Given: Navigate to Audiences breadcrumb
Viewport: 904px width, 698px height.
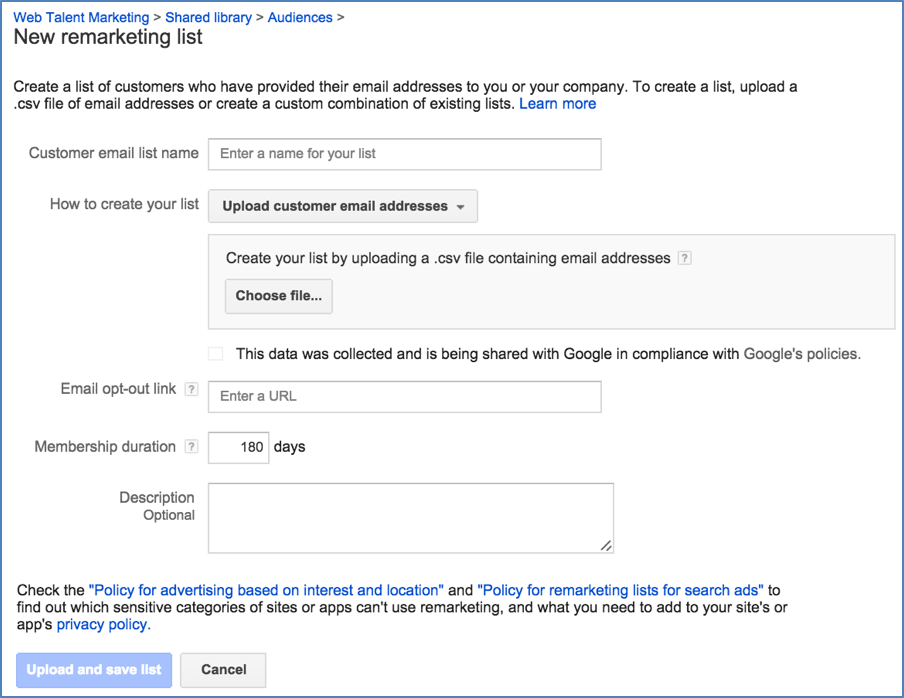Looking at the screenshot, I should pyautogui.click(x=300, y=17).
